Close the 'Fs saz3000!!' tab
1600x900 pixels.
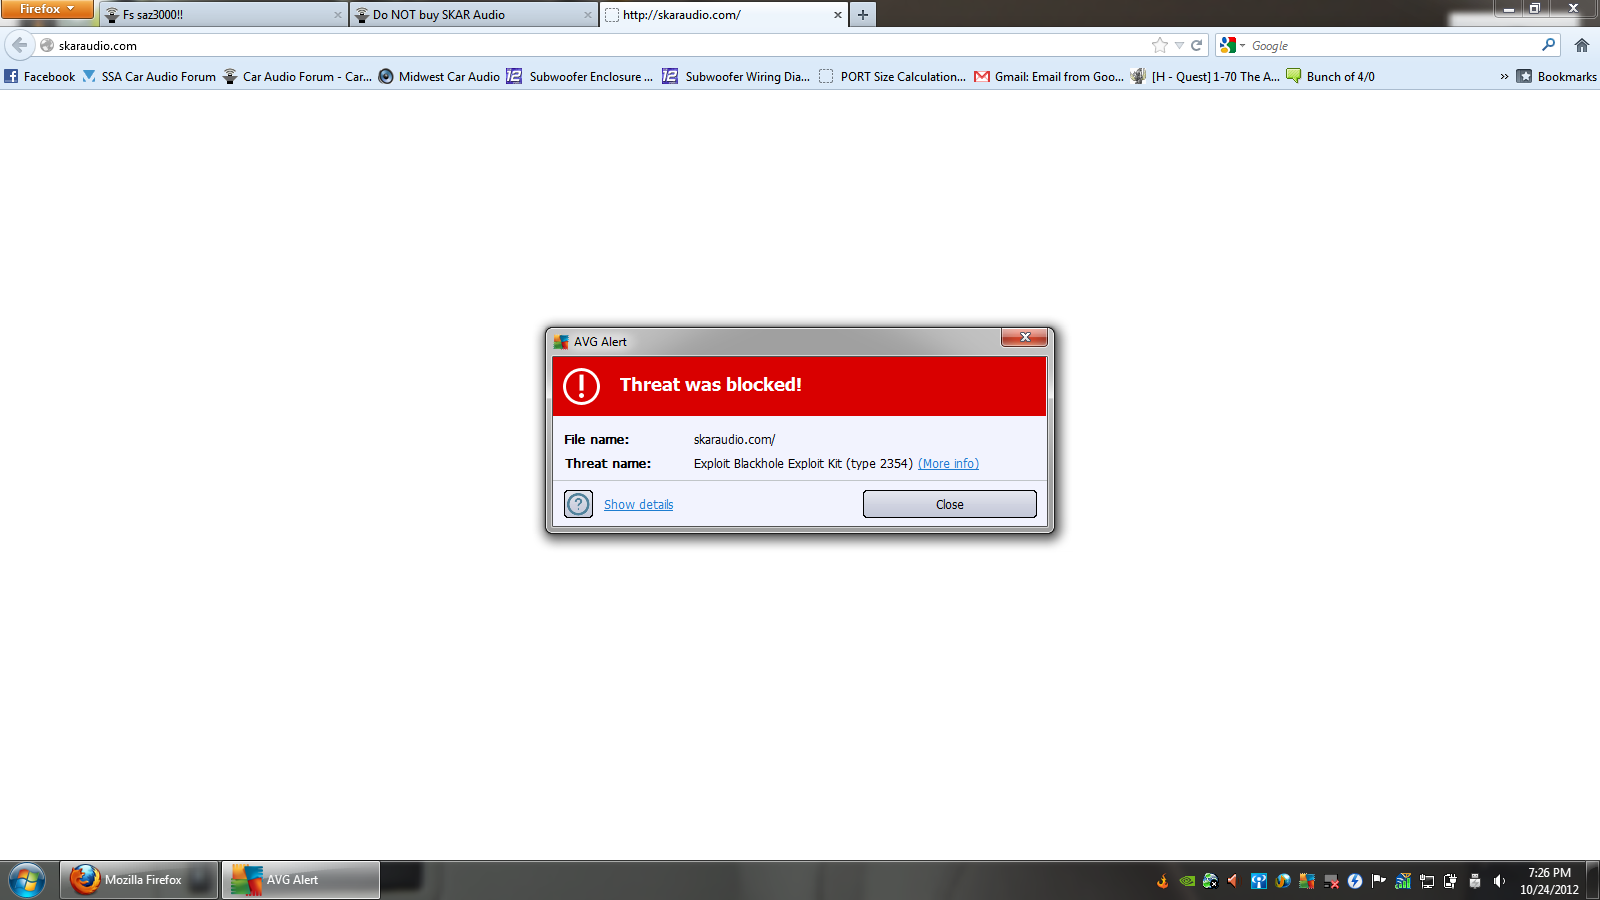[x=338, y=15]
